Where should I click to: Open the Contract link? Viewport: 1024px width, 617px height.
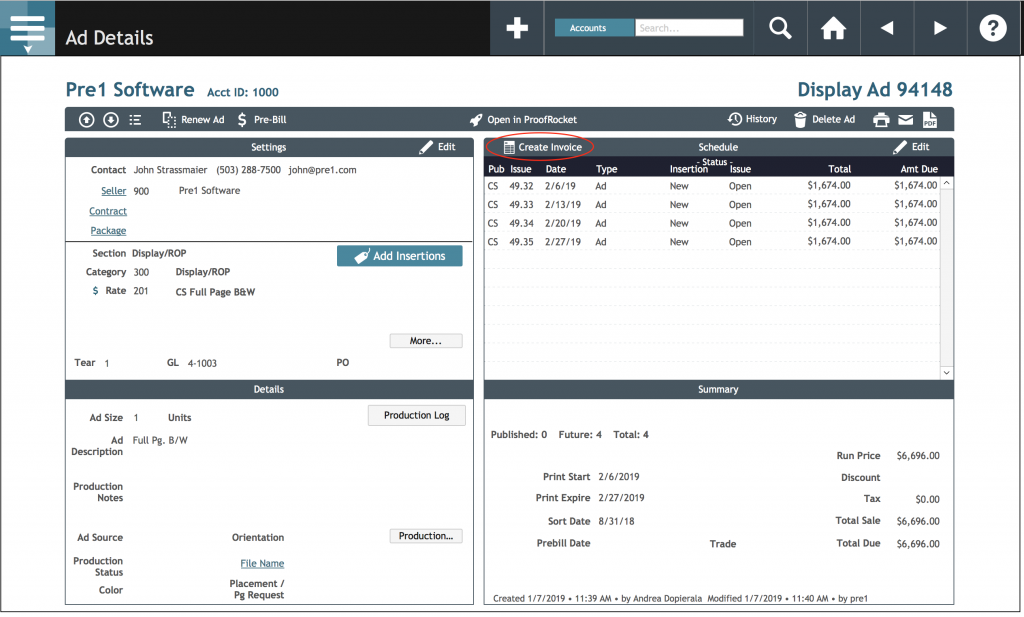108,211
